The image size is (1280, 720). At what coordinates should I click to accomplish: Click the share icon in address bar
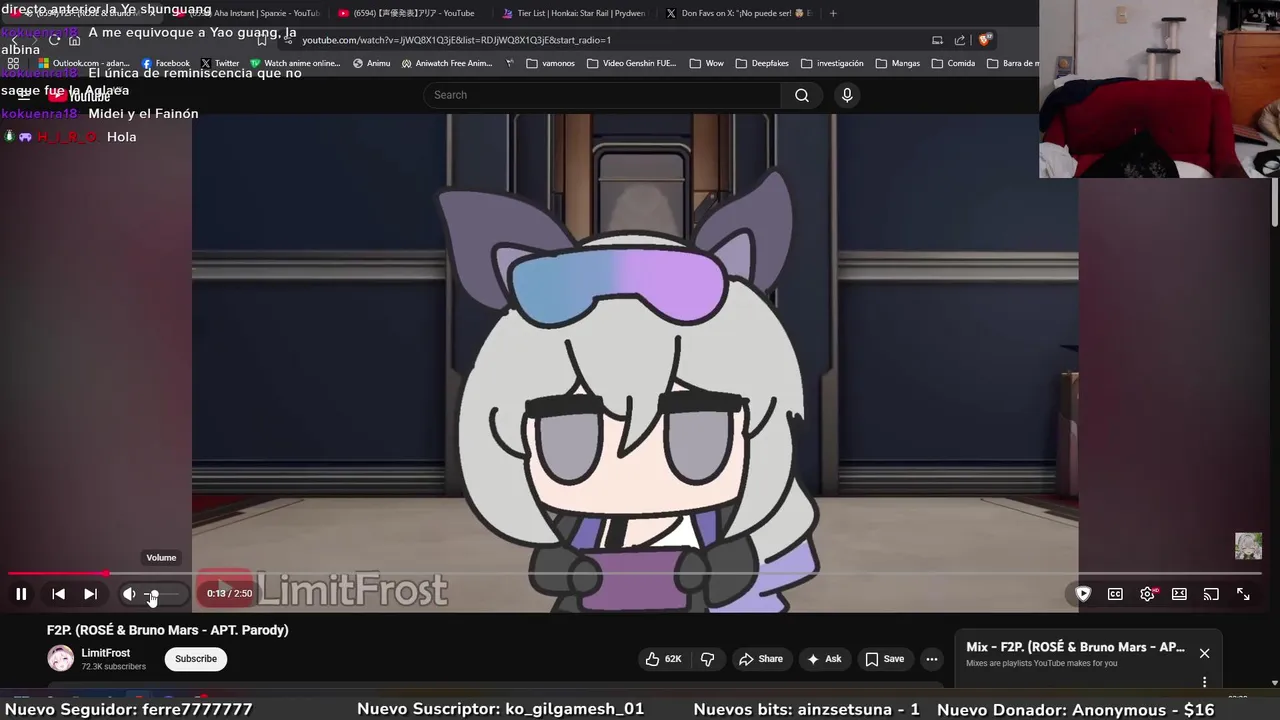[960, 40]
